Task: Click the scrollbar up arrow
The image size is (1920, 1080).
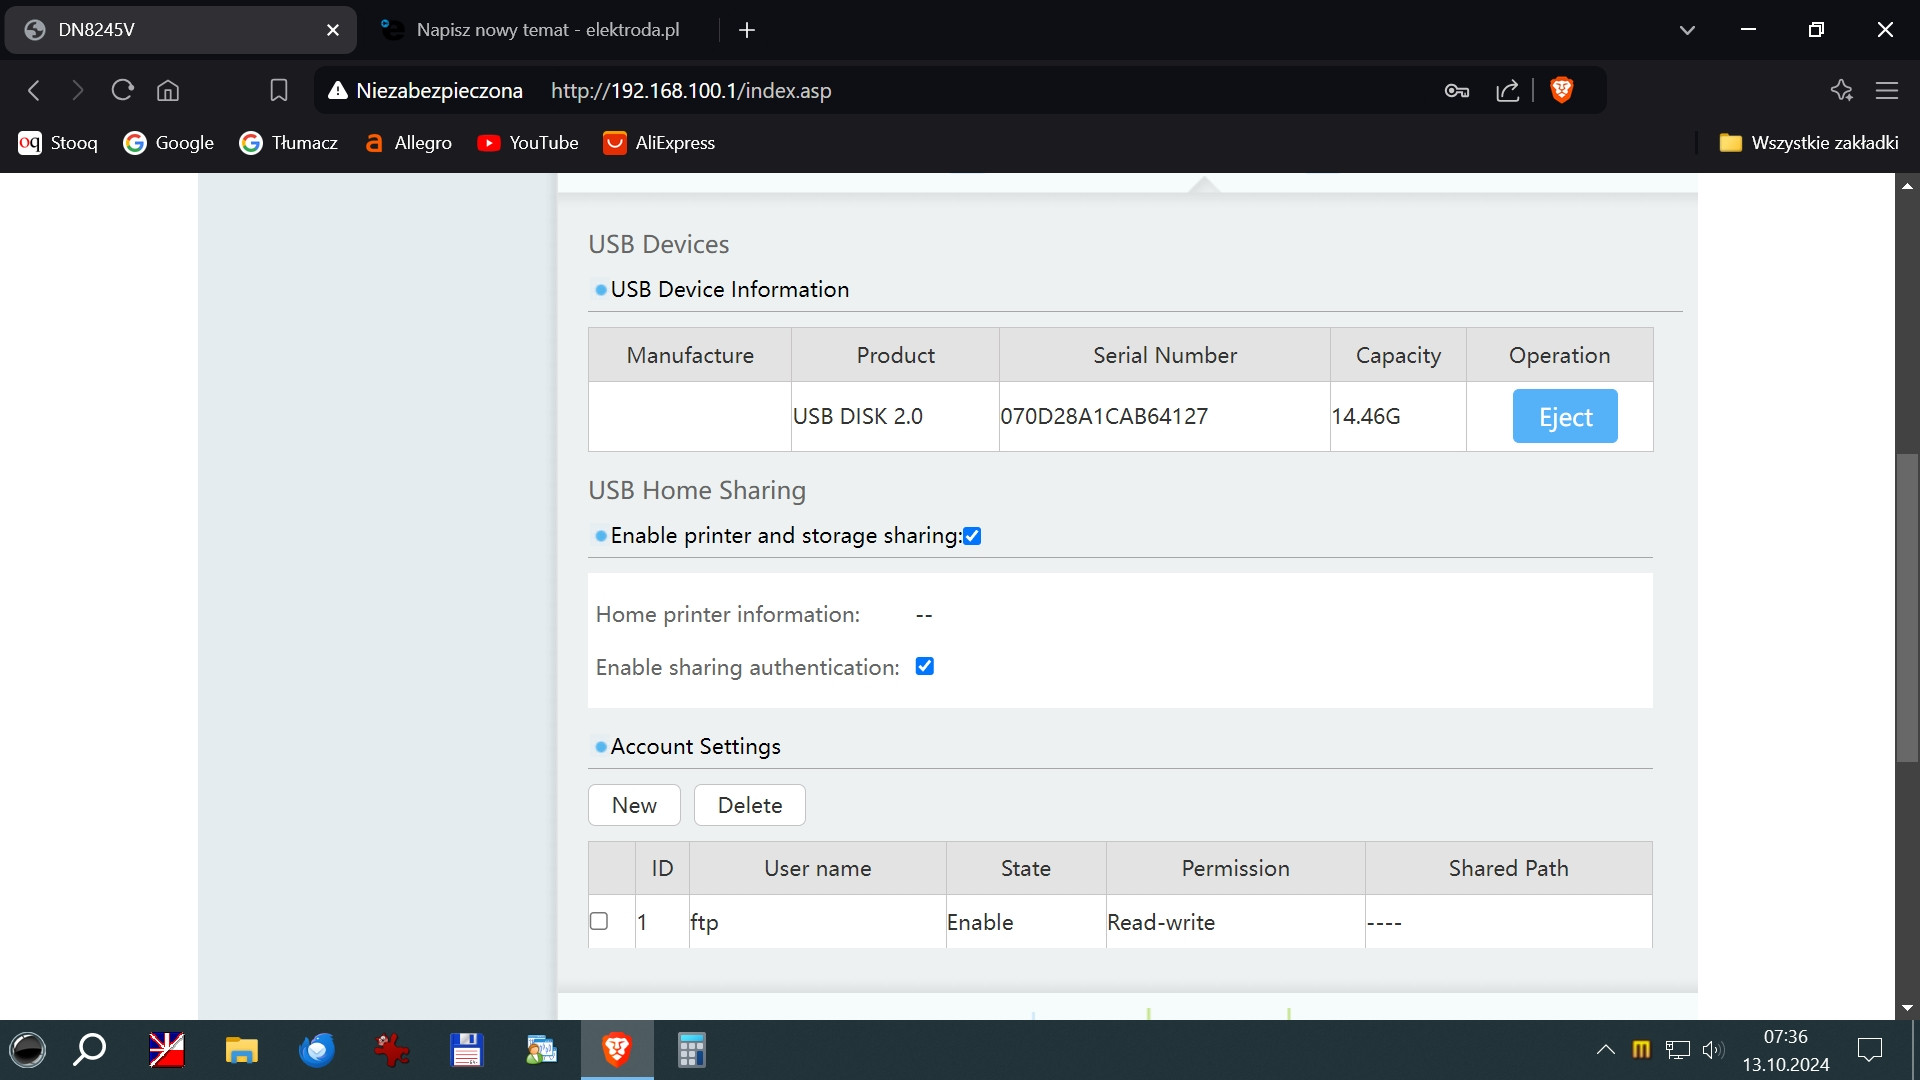Action: 1907,186
